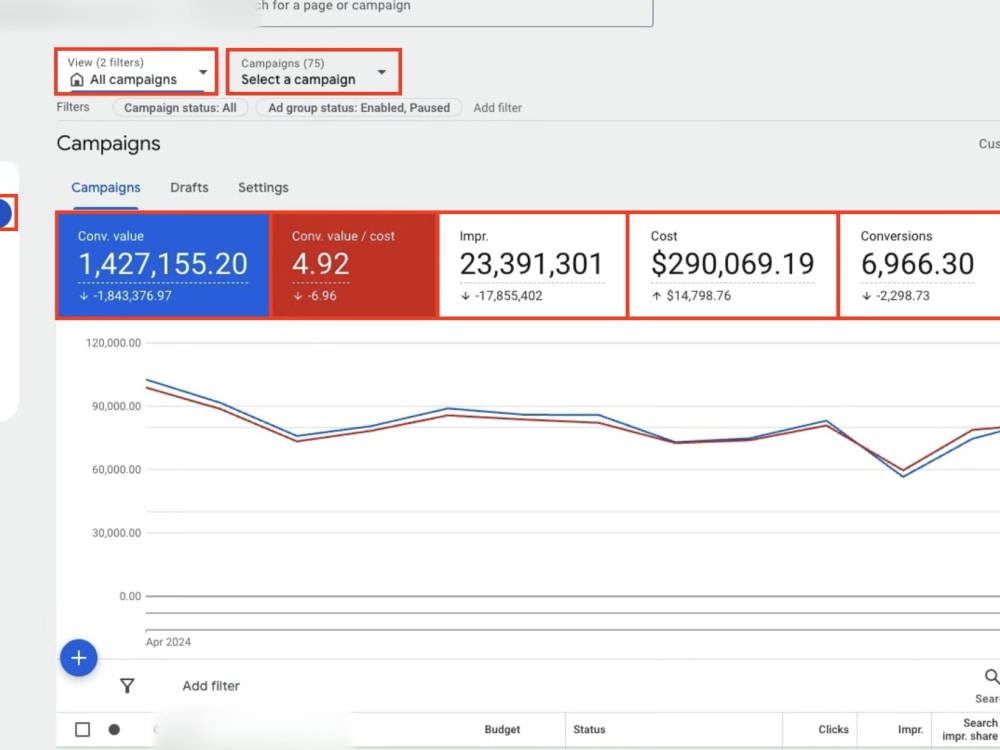Click the 4.92 conv. value / cost figure
This screenshot has width=1000, height=750.
click(x=321, y=264)
